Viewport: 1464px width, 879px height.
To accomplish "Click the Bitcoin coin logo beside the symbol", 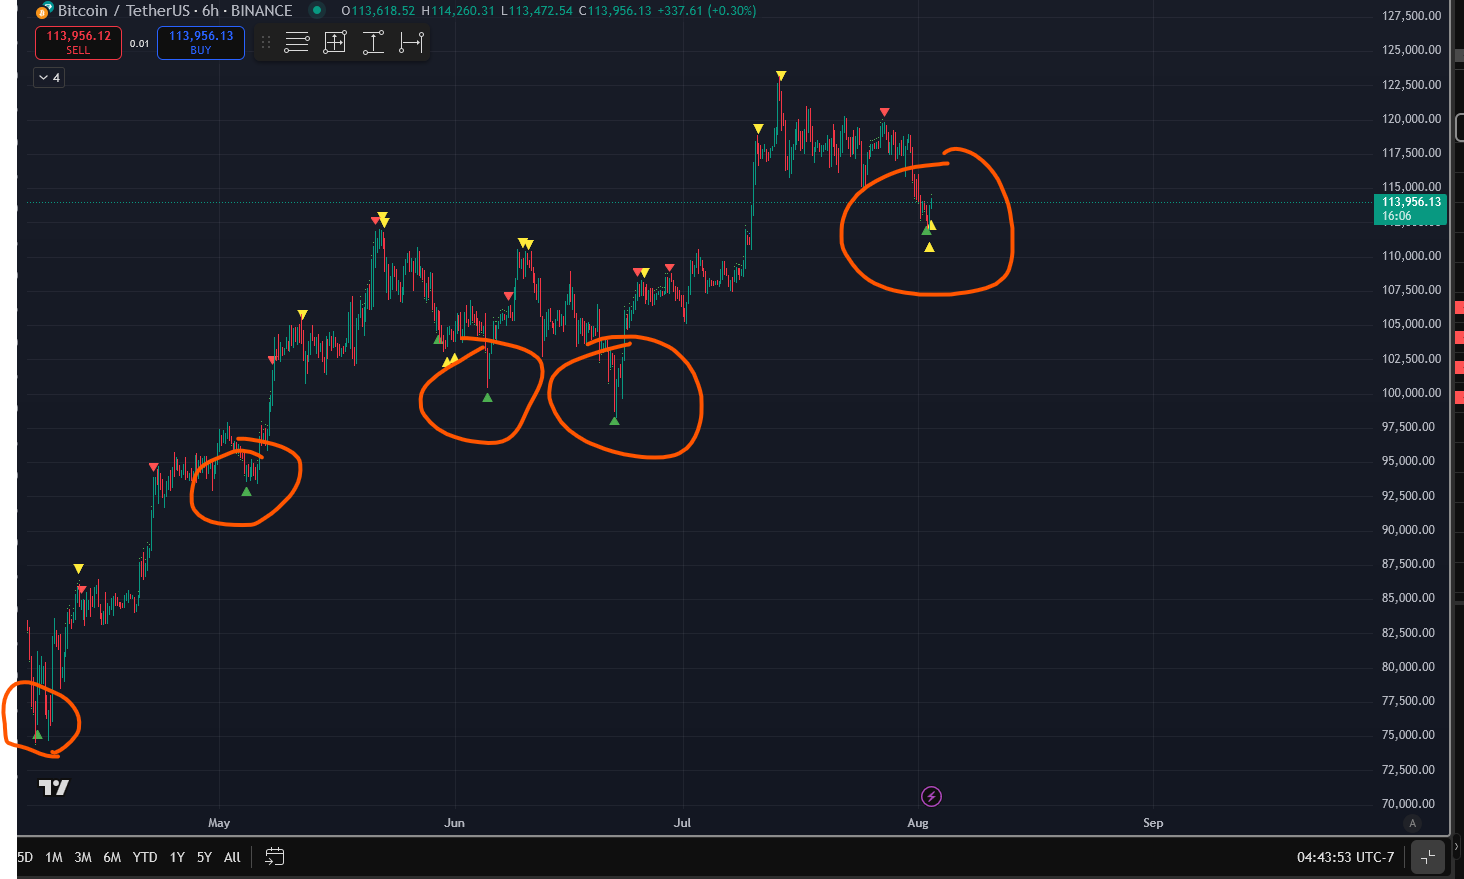I will coord(44,11).
